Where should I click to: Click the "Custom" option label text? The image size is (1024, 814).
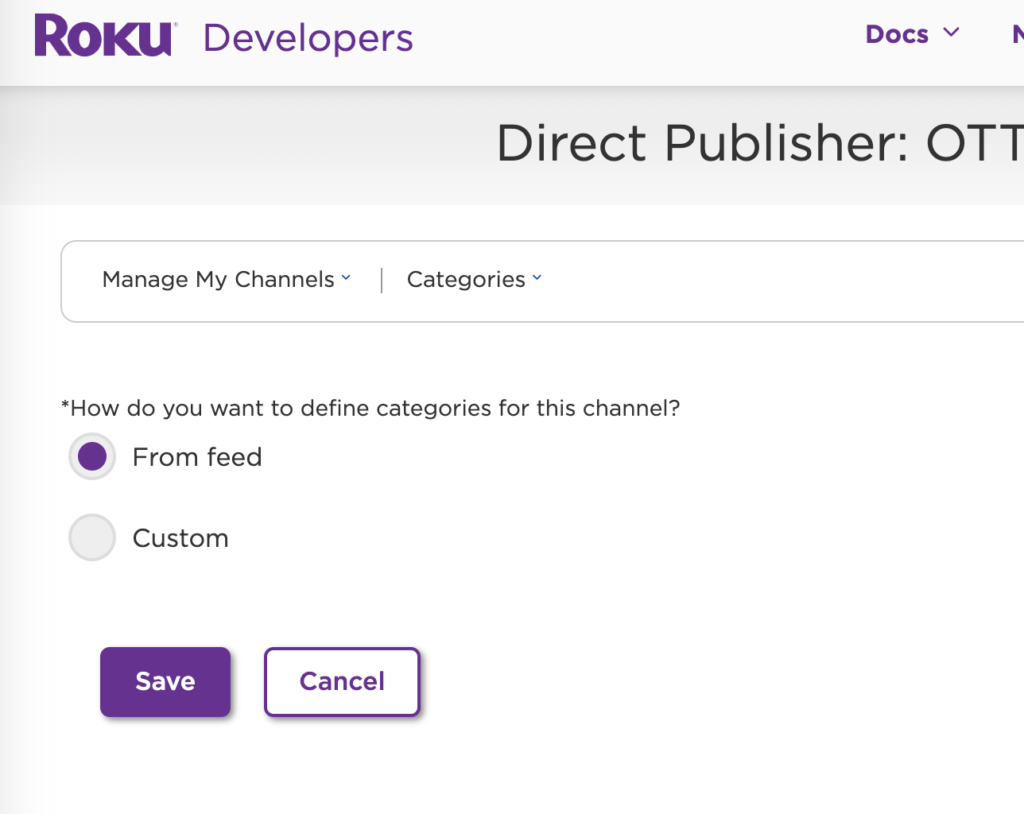click(181, 538)
